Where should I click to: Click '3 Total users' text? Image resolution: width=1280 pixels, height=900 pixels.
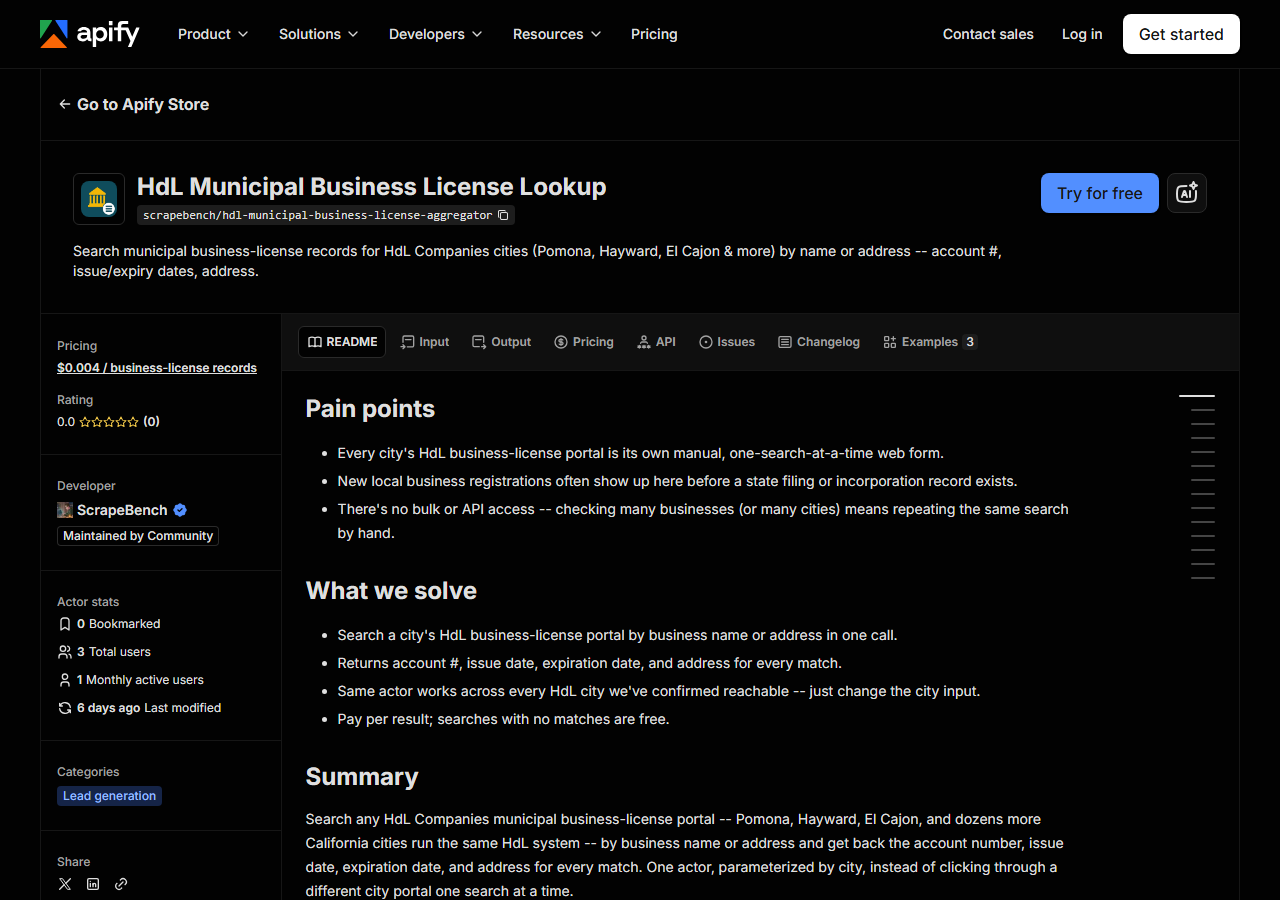(x=114, y=652)
